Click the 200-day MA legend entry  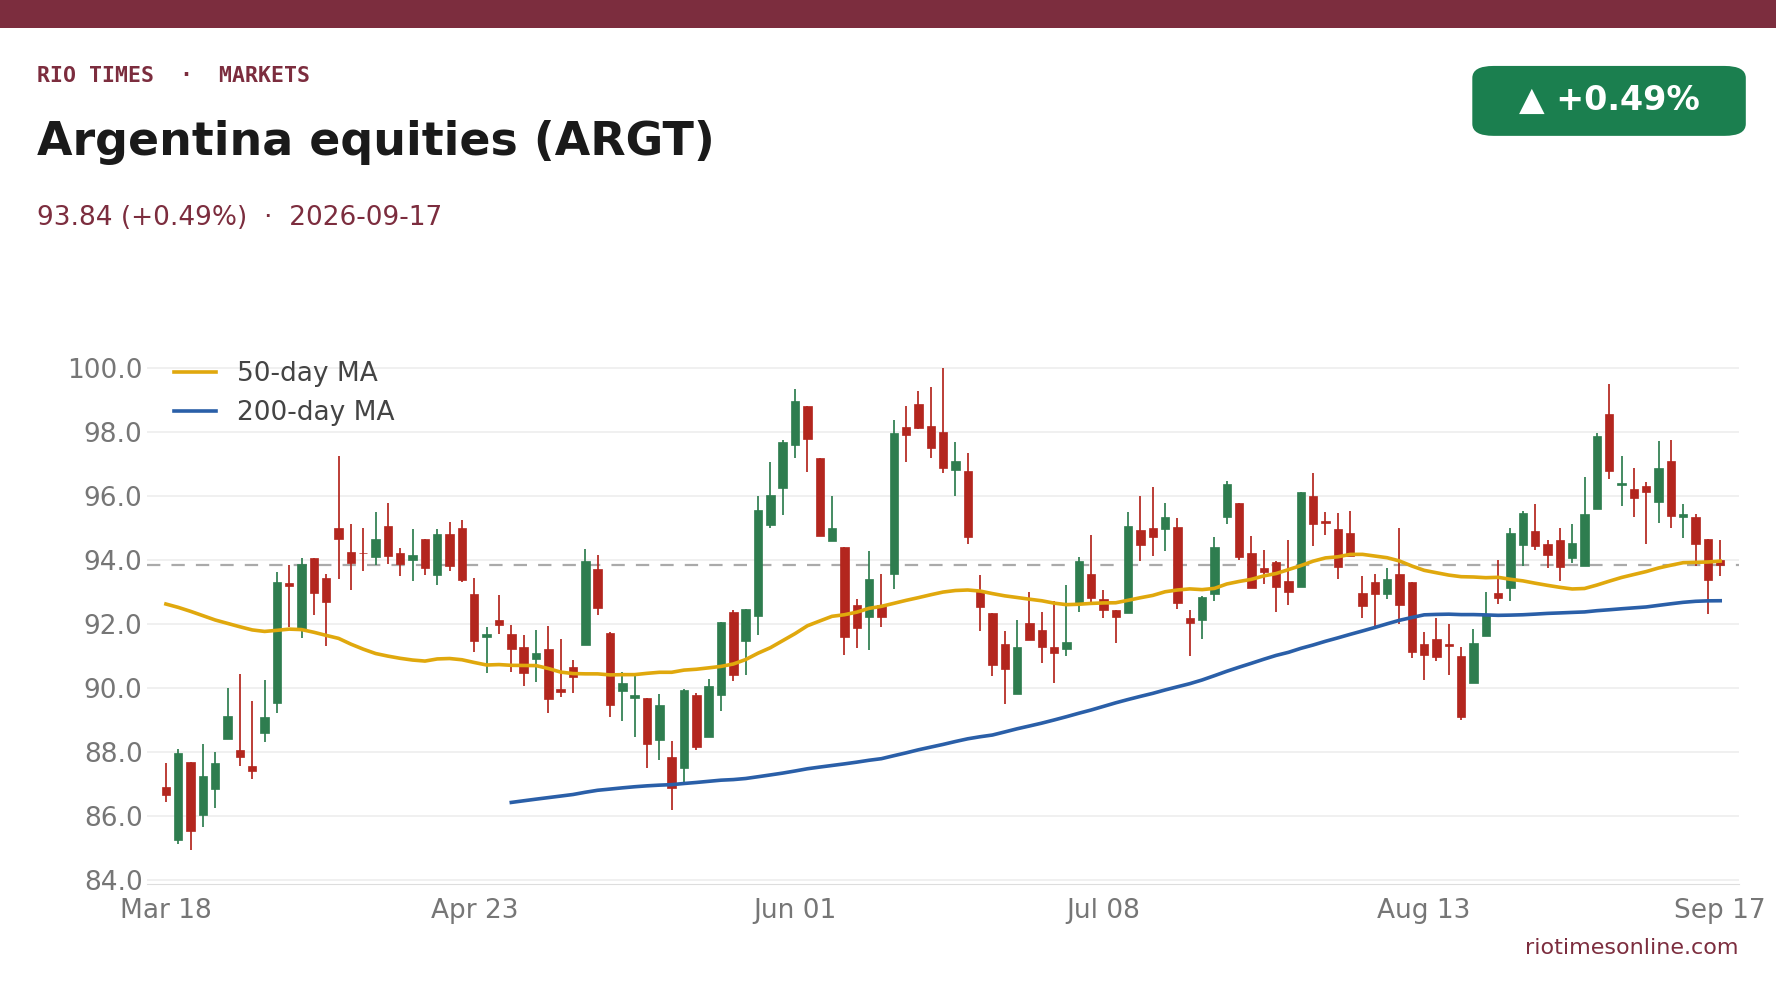(x=283, y=412)
